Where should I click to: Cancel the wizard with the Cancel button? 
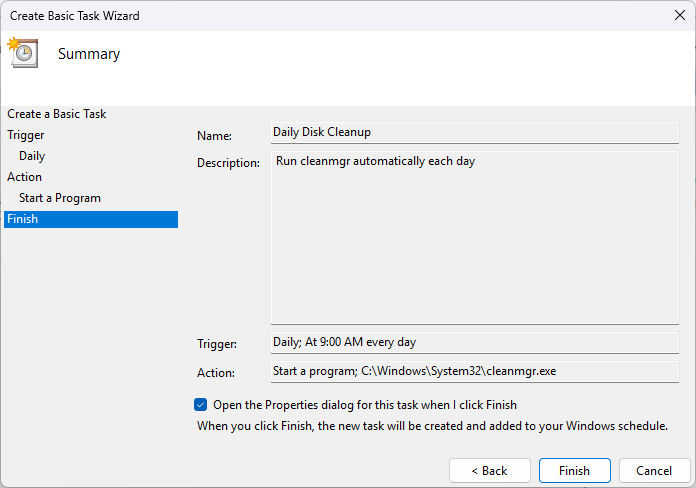click(x=655, y=470)
